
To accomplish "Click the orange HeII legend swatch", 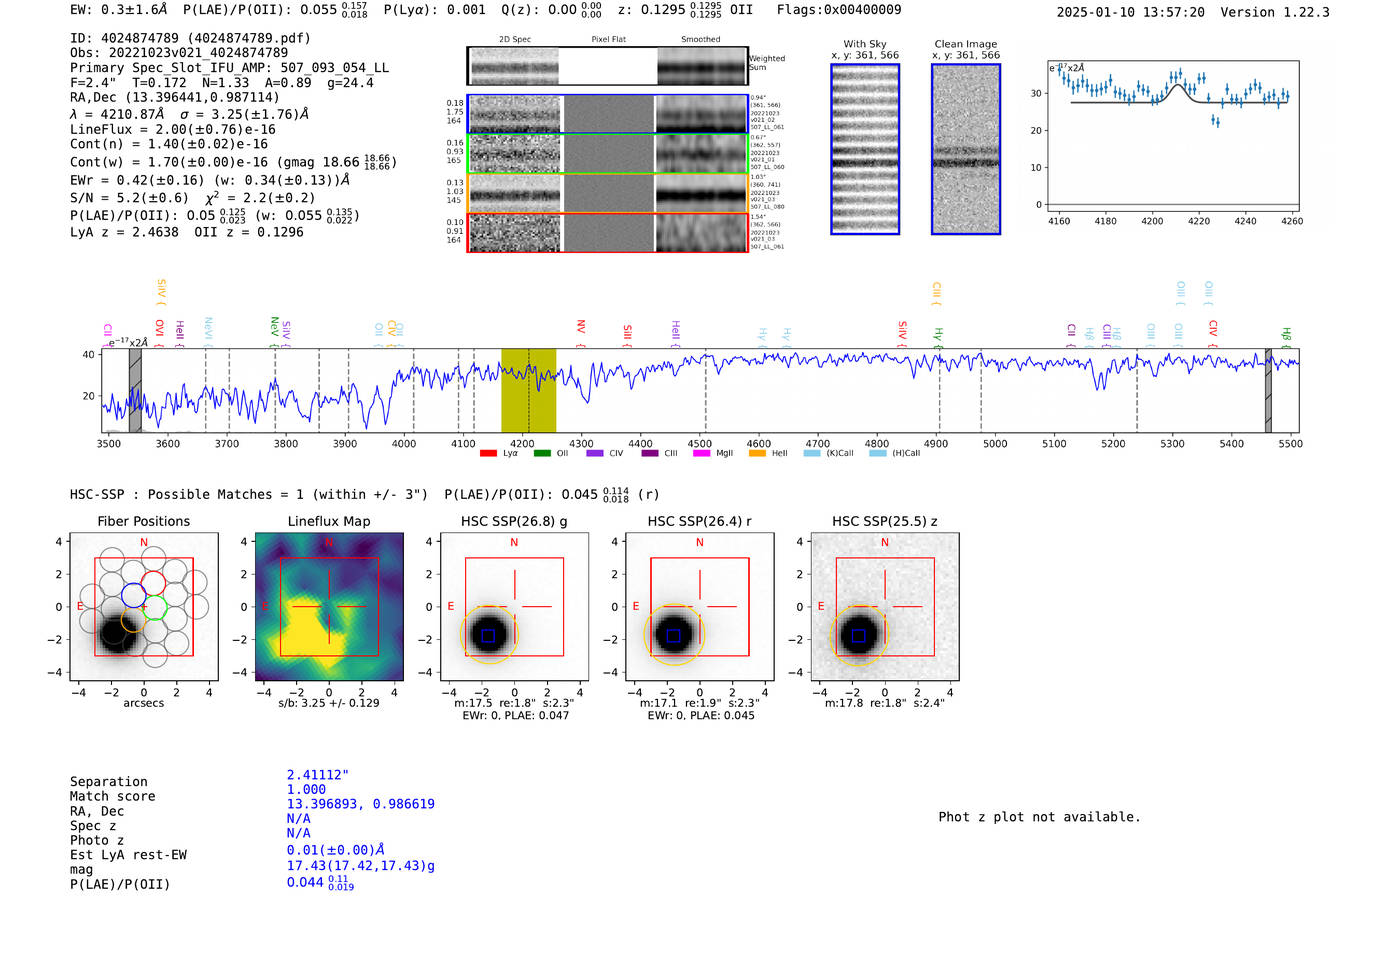I will 757,453.
